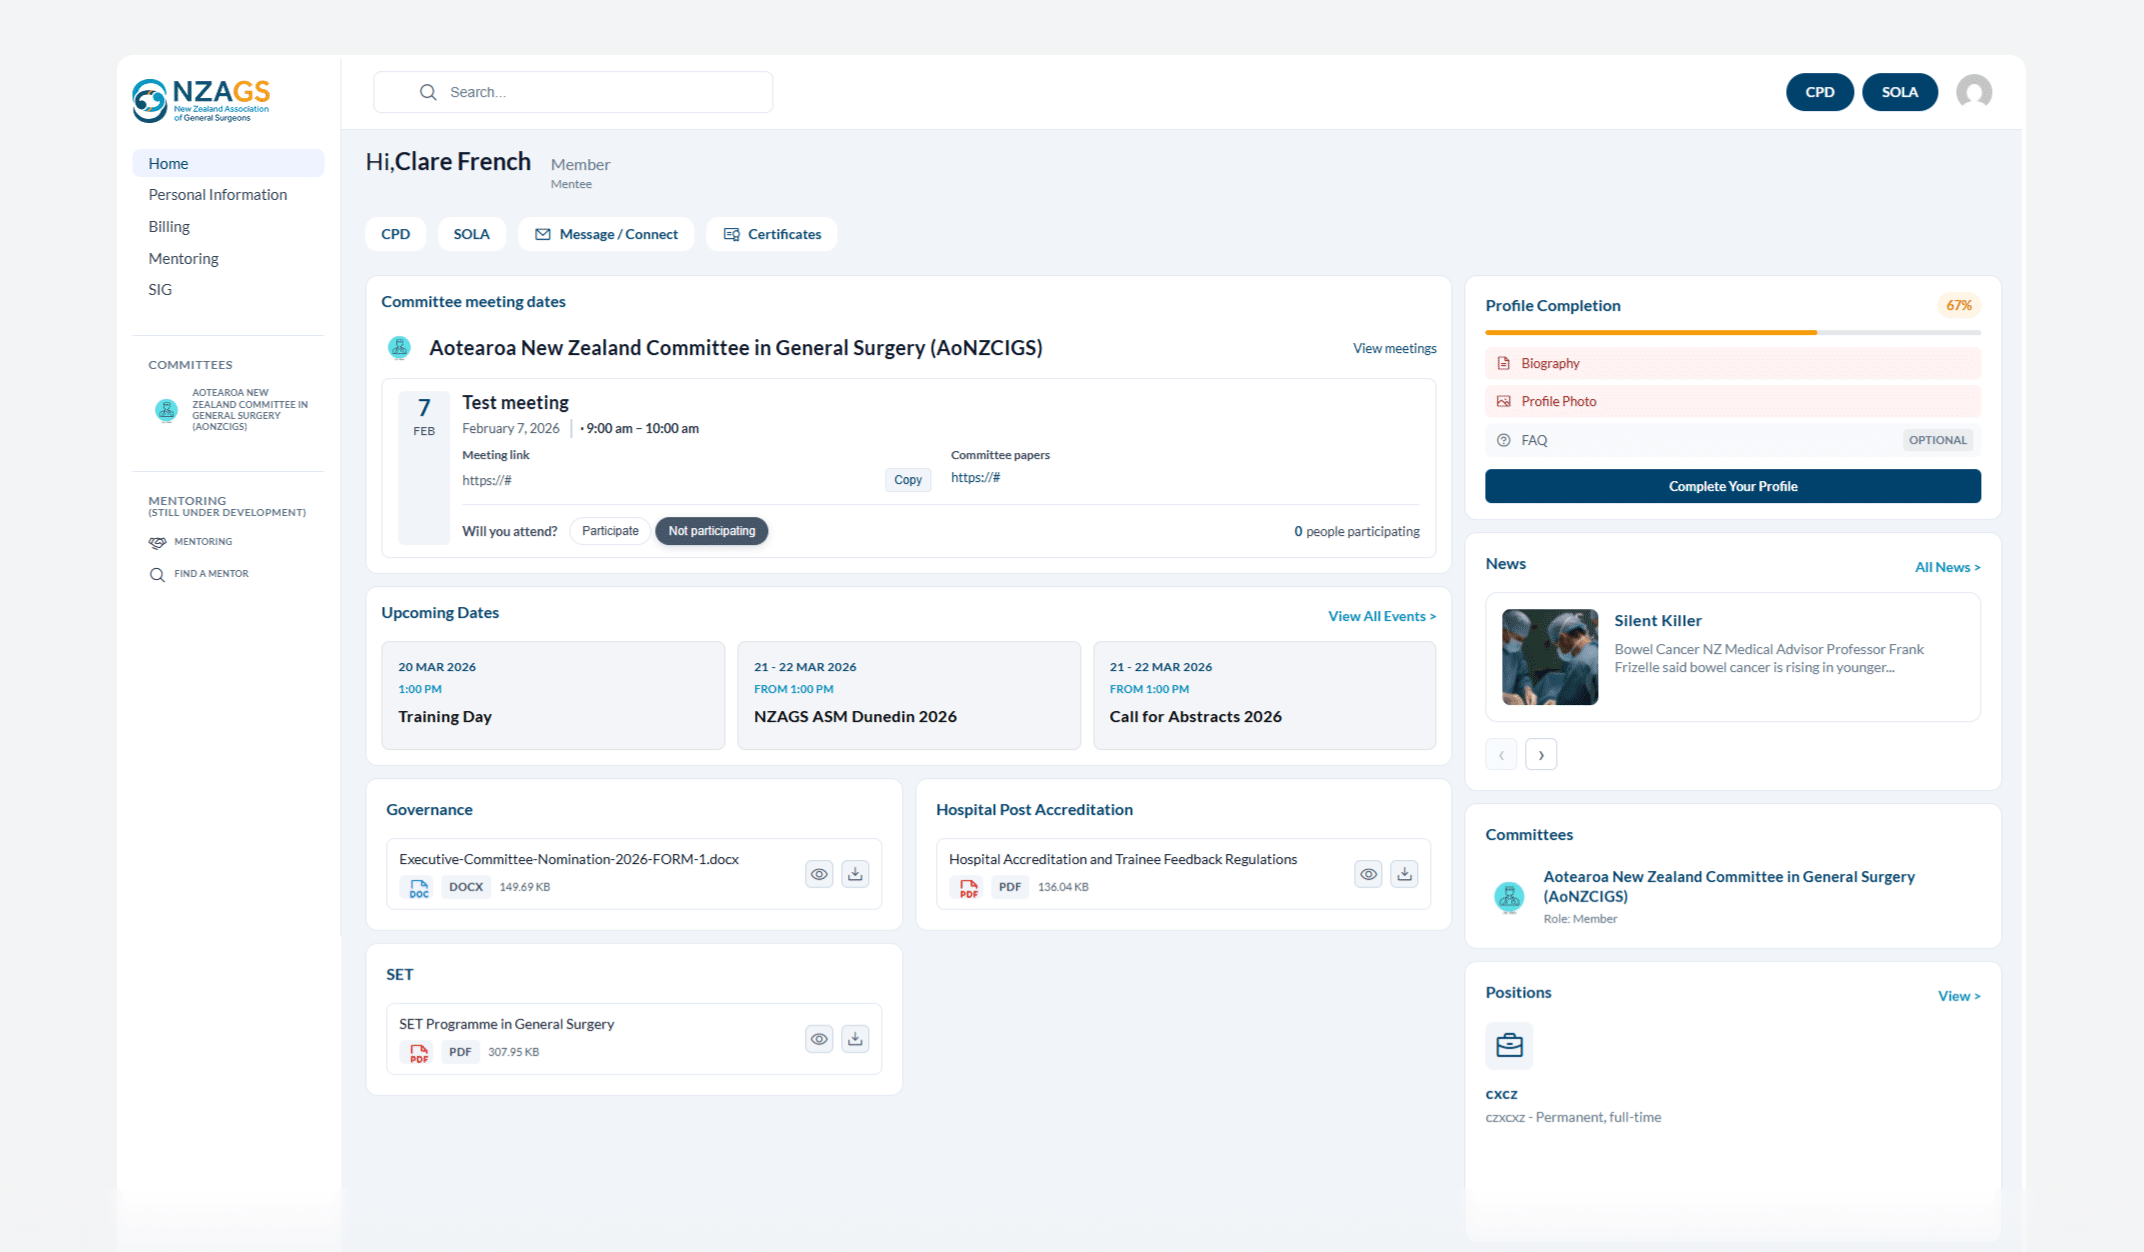Download SET Programme in General Surgery PDF
Image resolution: width=2144 pixels, height=1252 pixels.
(855, 1039)
